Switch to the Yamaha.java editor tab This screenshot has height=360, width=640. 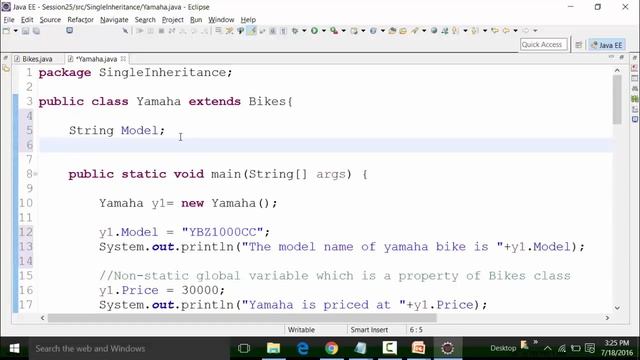point(96,59)
